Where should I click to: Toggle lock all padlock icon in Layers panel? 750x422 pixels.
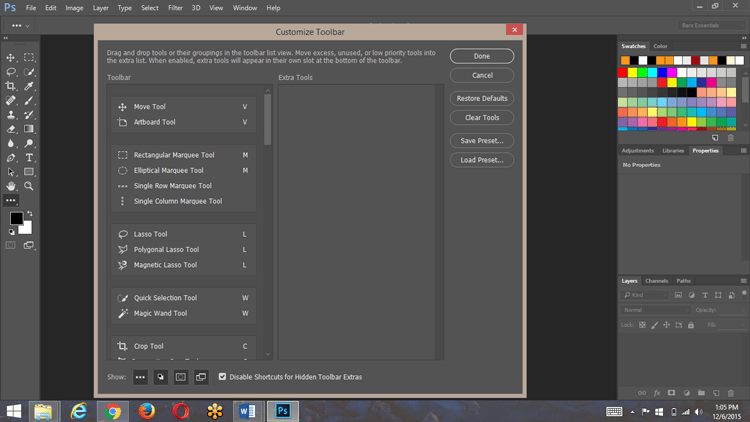[x=691, y=325]
